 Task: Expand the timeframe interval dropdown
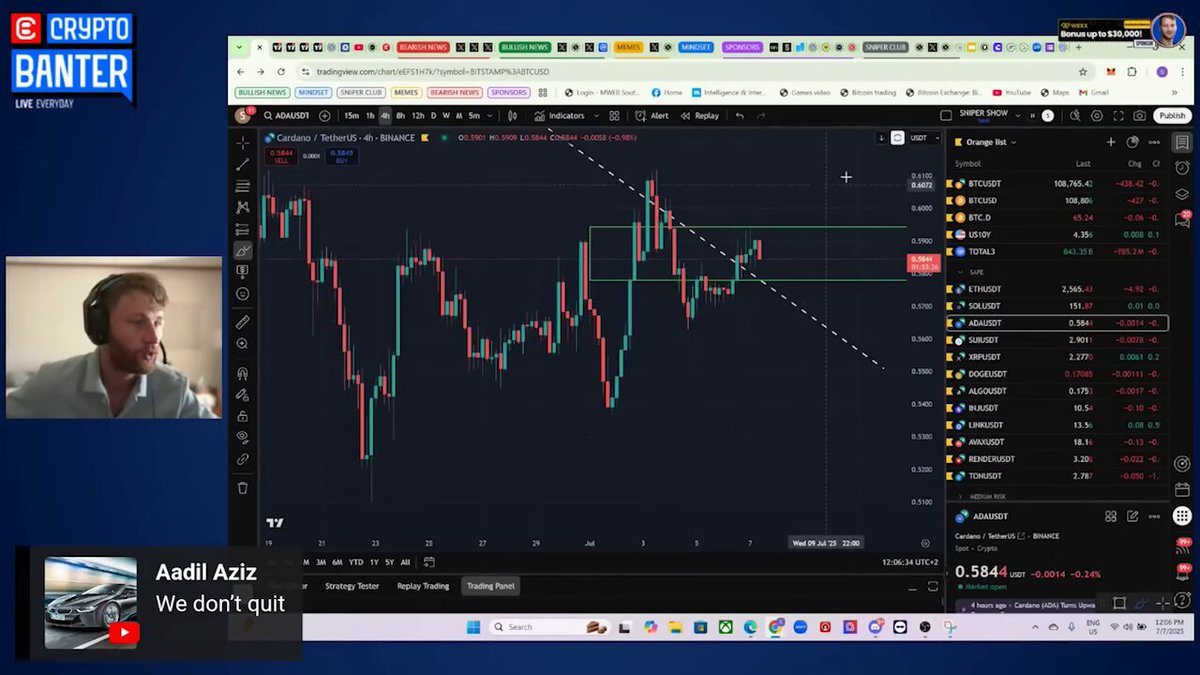point(489,116)
